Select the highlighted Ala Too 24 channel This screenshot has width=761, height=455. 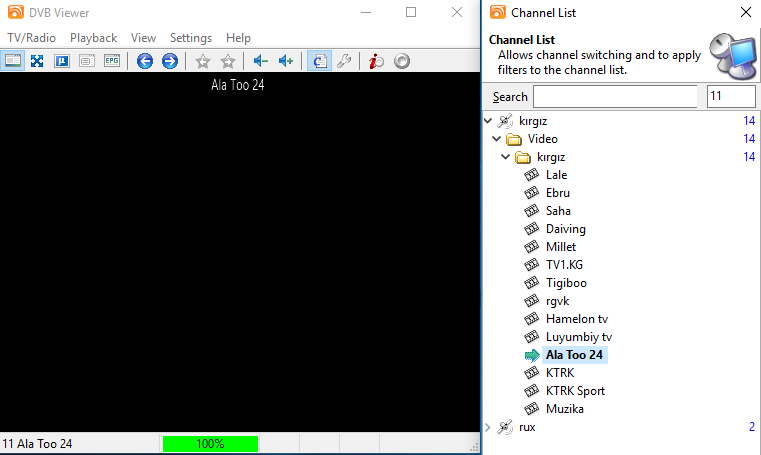tap(574, 355)
